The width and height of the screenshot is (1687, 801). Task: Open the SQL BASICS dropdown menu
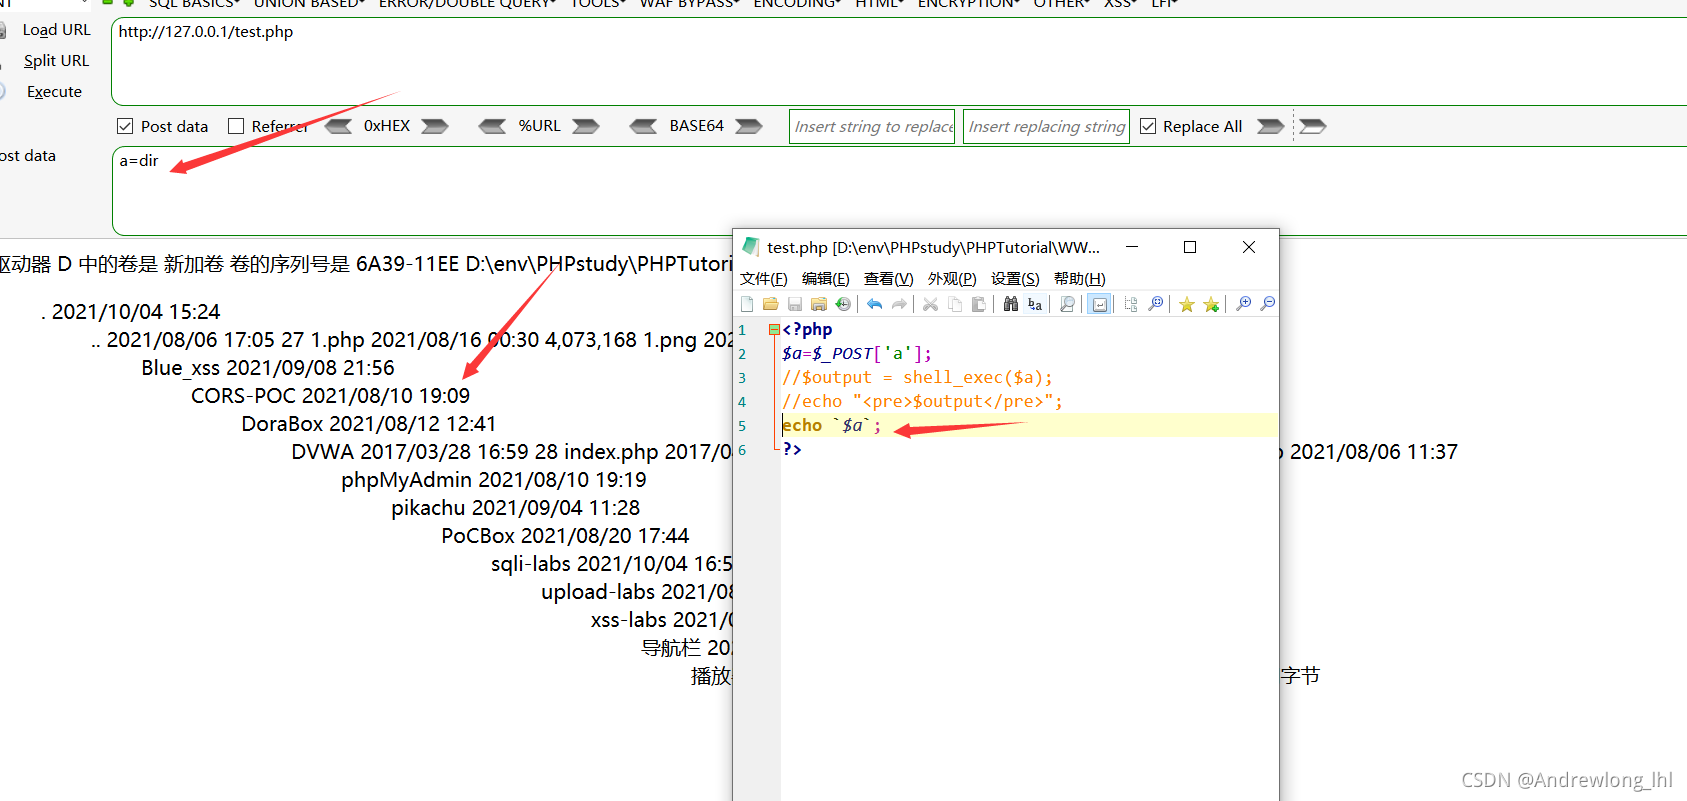click(194, 4)
